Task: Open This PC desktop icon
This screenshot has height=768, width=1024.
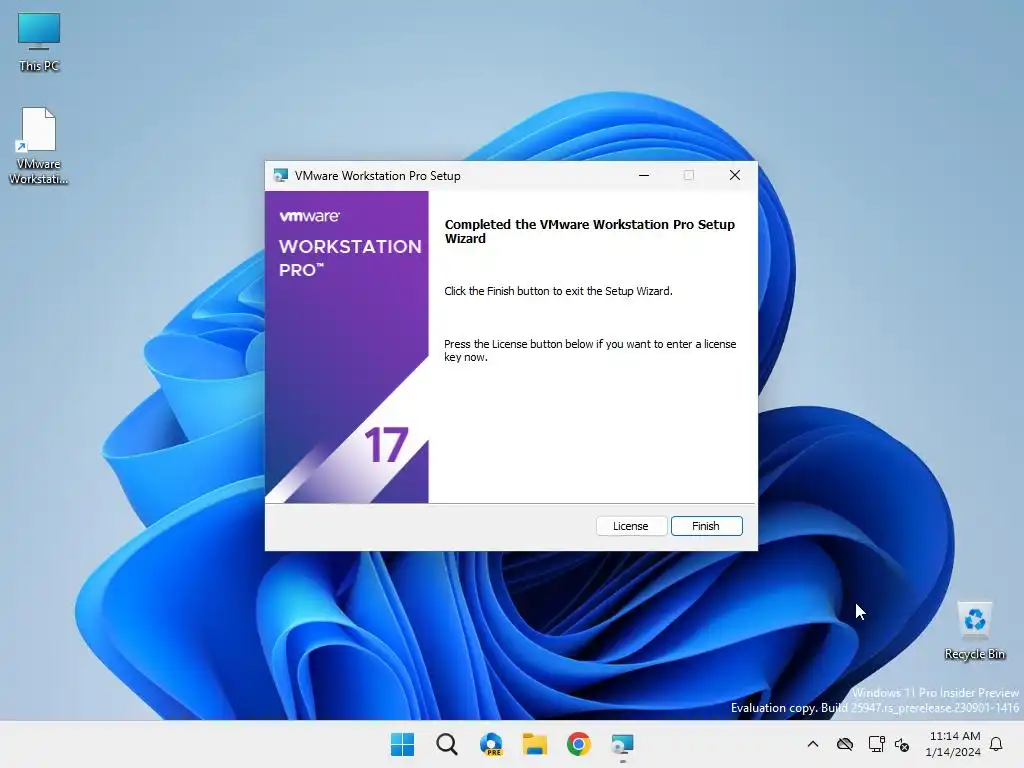Action: coord(39,42)
